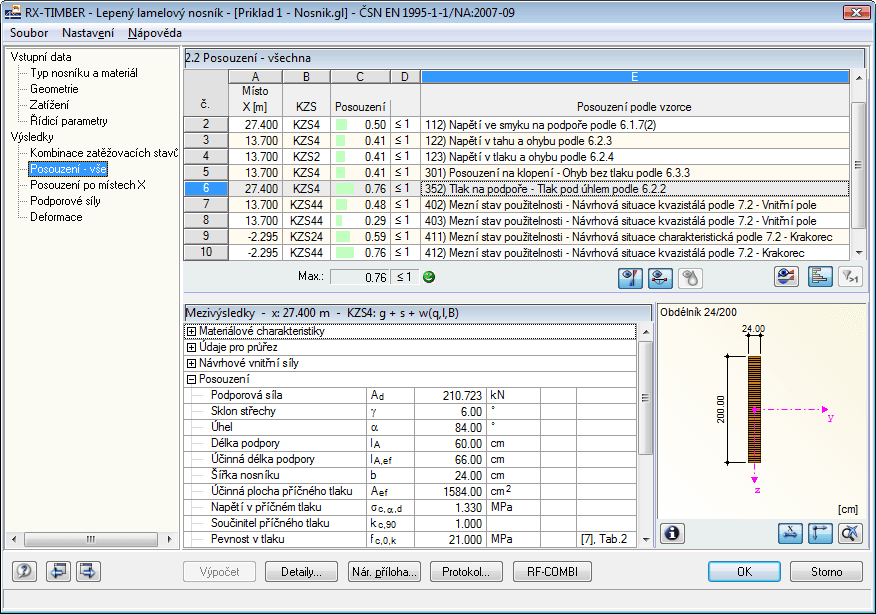Click the Pevnost v tlaku value 21.000

coord(450,539)
